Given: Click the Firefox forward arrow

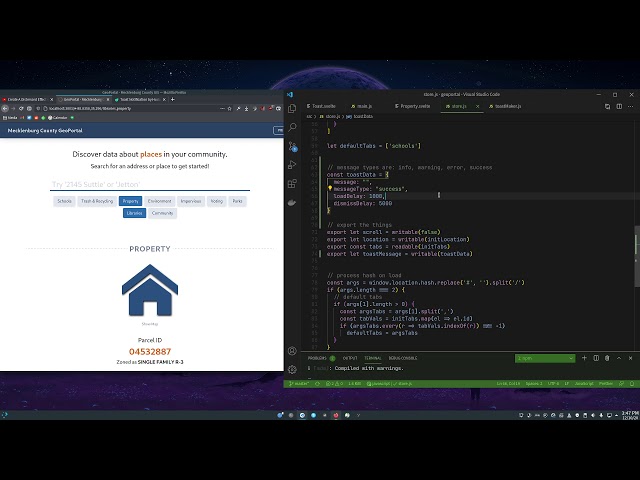Looking at the screenshot, I should click(x=13, y=109).
